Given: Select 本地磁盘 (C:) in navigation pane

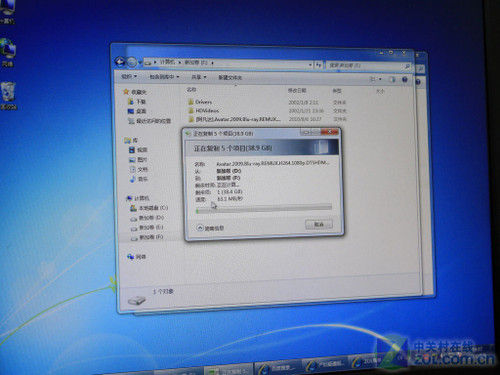Looking at the screenshot, I should pyautogui.click(x=149, y=208).
